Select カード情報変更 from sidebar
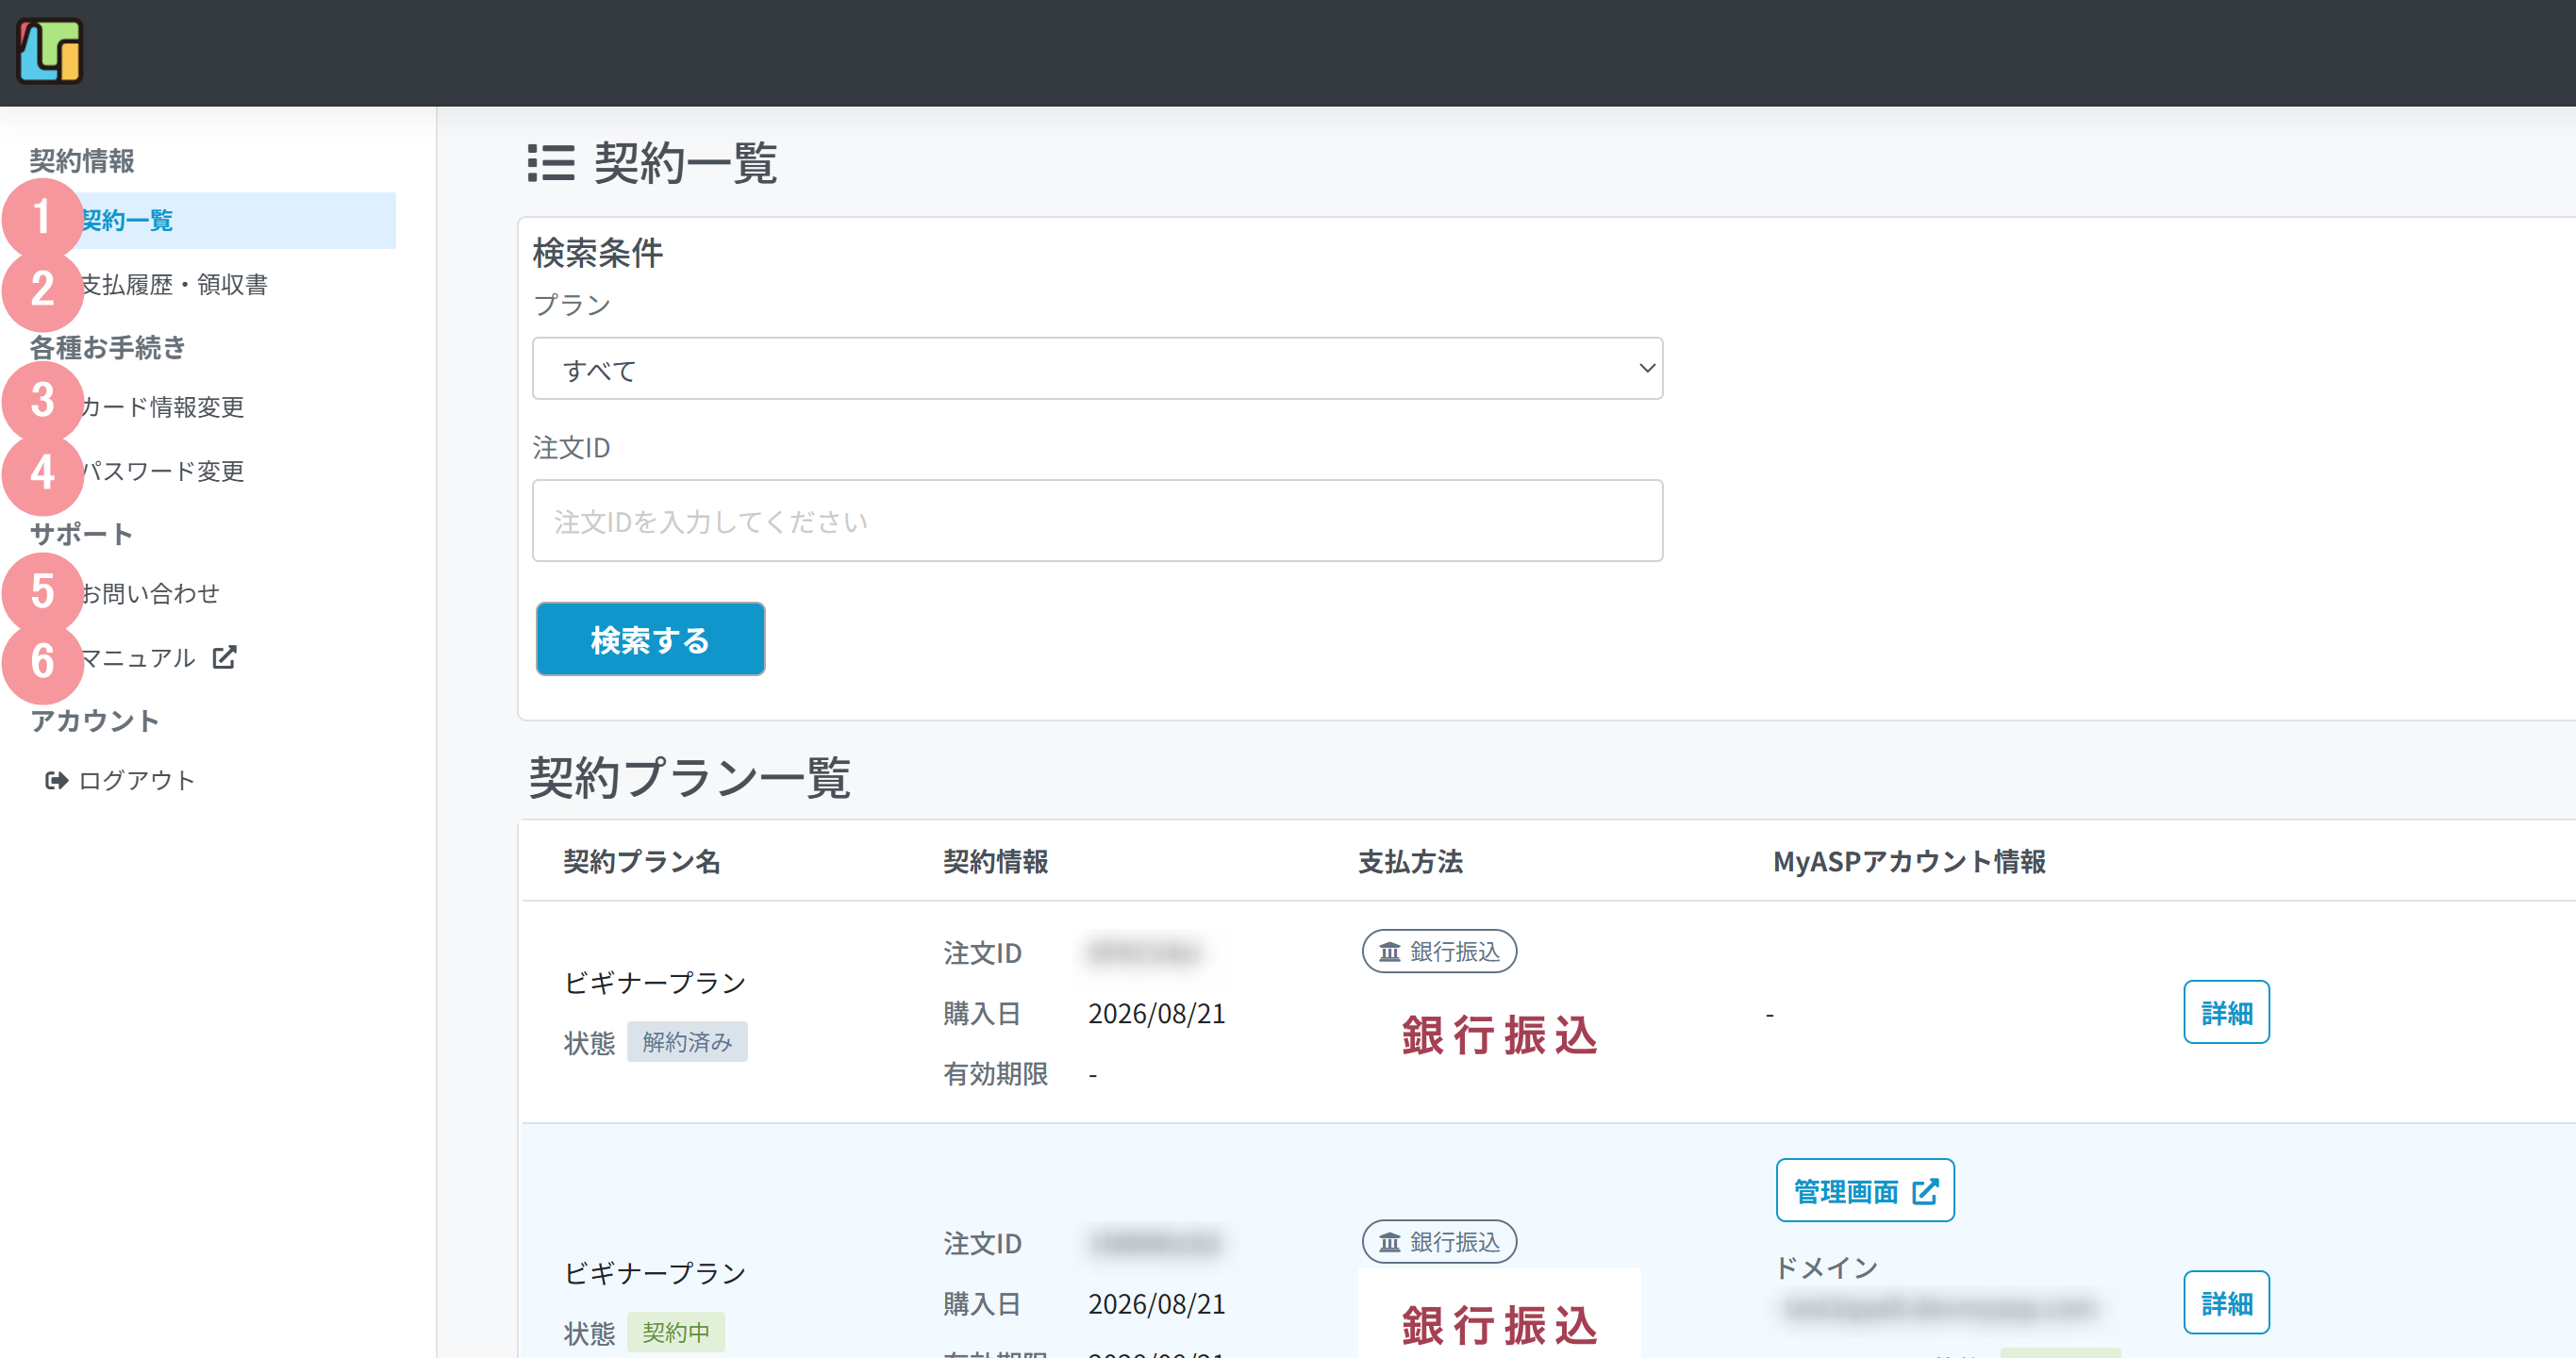 [x=162, y=407]
